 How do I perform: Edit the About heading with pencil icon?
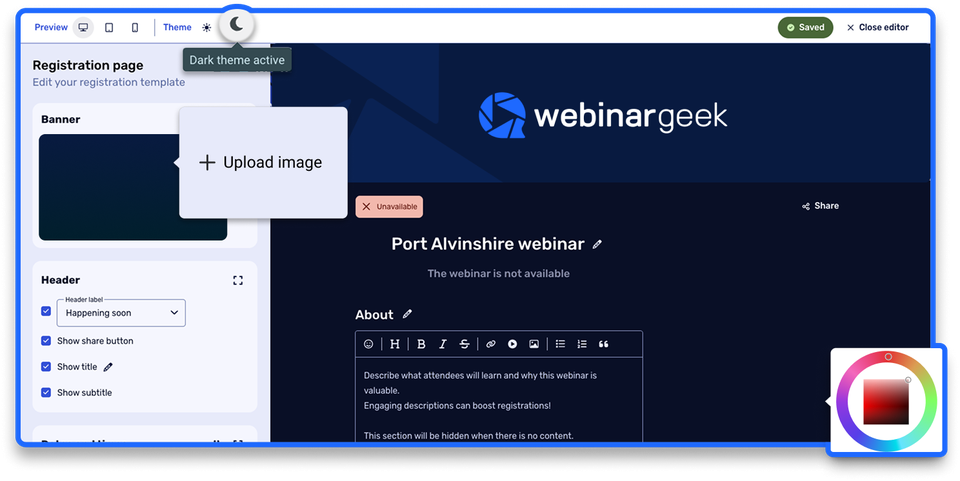tap(407, 315)
